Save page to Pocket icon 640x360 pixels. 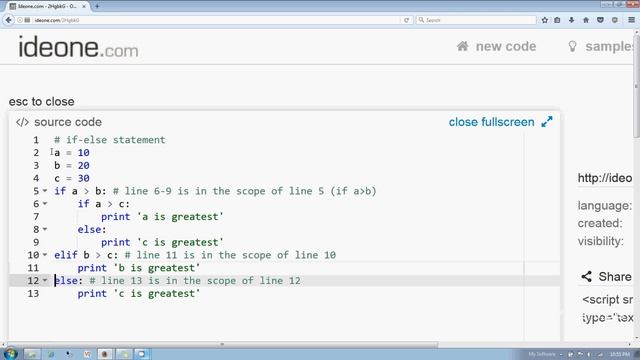(x=600, y=20)
